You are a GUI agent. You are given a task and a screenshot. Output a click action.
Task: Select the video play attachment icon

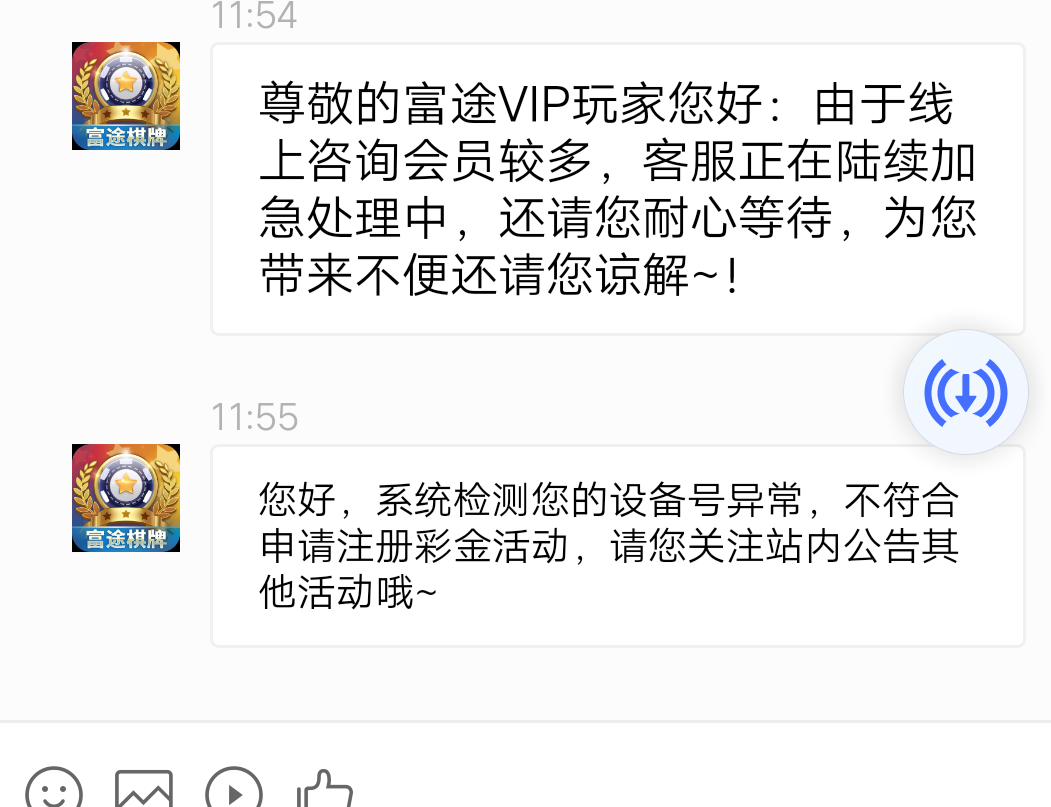tap(234, 790)
